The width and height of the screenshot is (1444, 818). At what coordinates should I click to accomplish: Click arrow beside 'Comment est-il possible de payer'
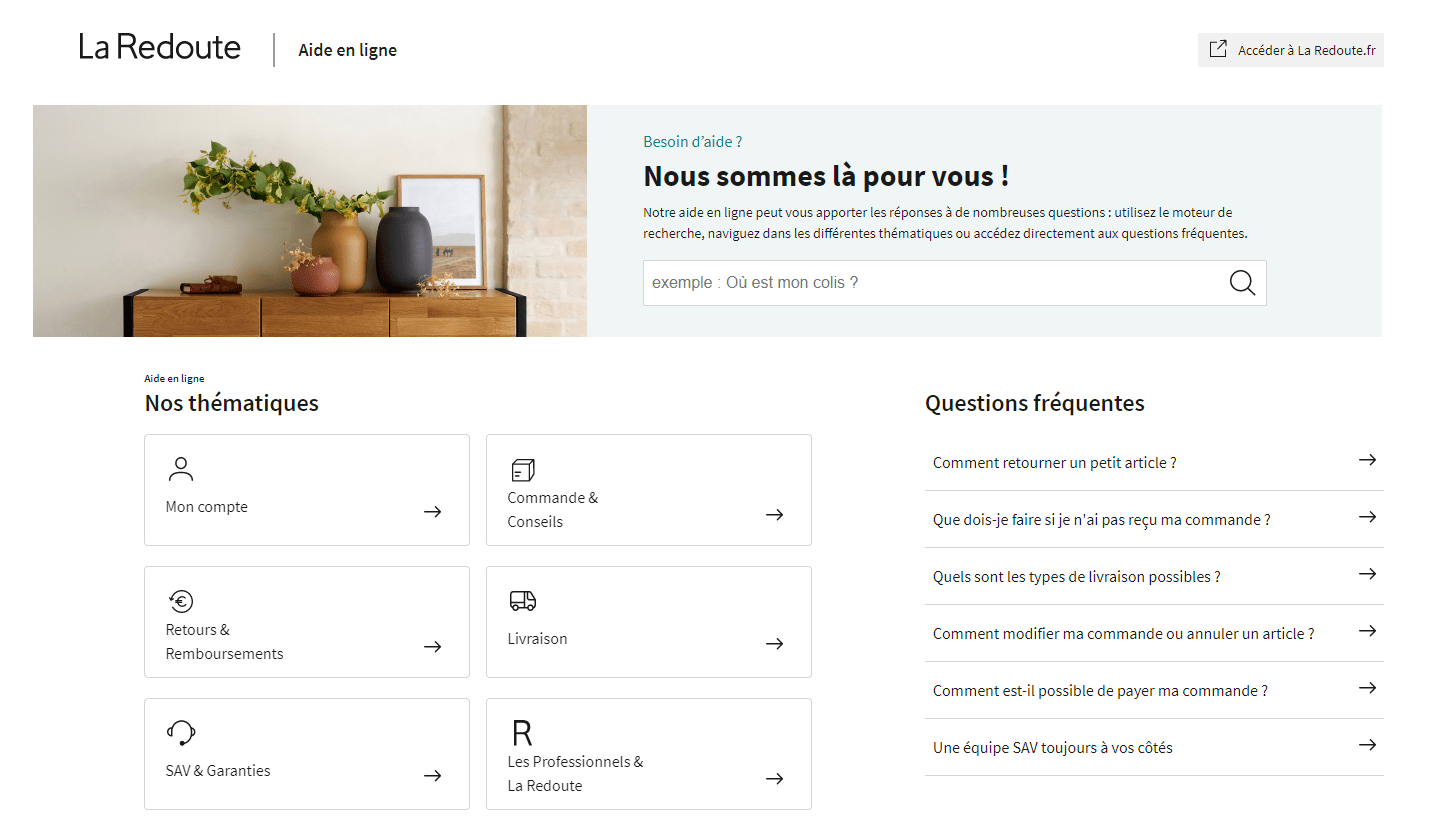coord(1367,688)
